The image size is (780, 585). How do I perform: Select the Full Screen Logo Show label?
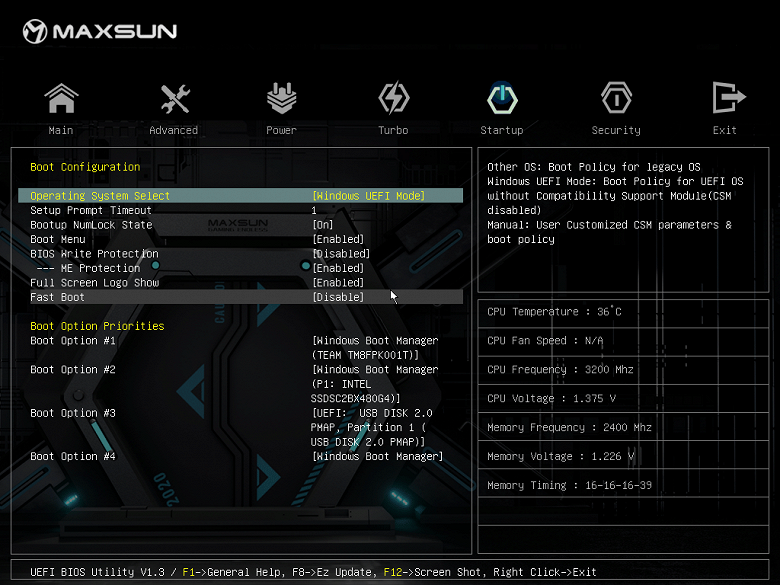(x=95, y=283)
